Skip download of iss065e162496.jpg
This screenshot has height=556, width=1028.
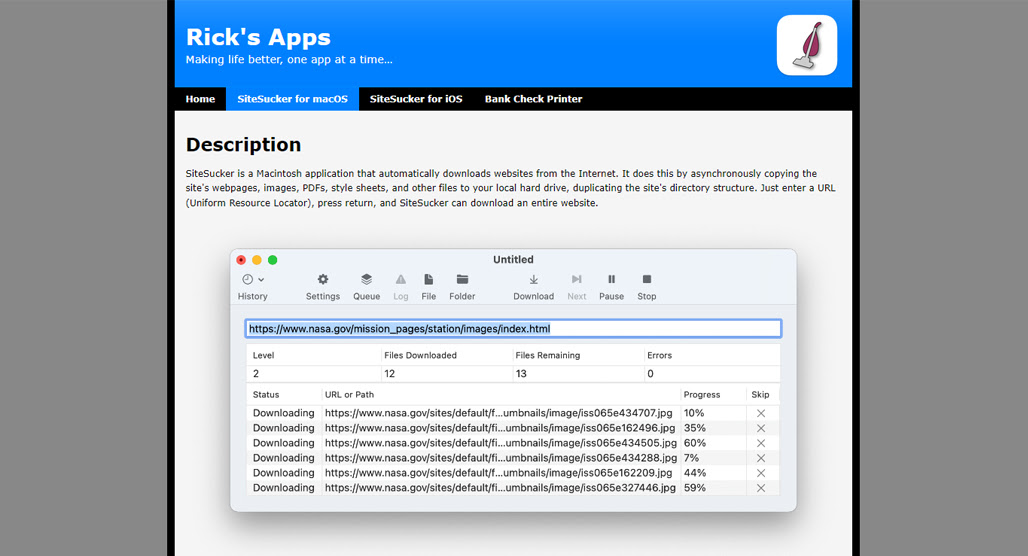coord(761,428)
